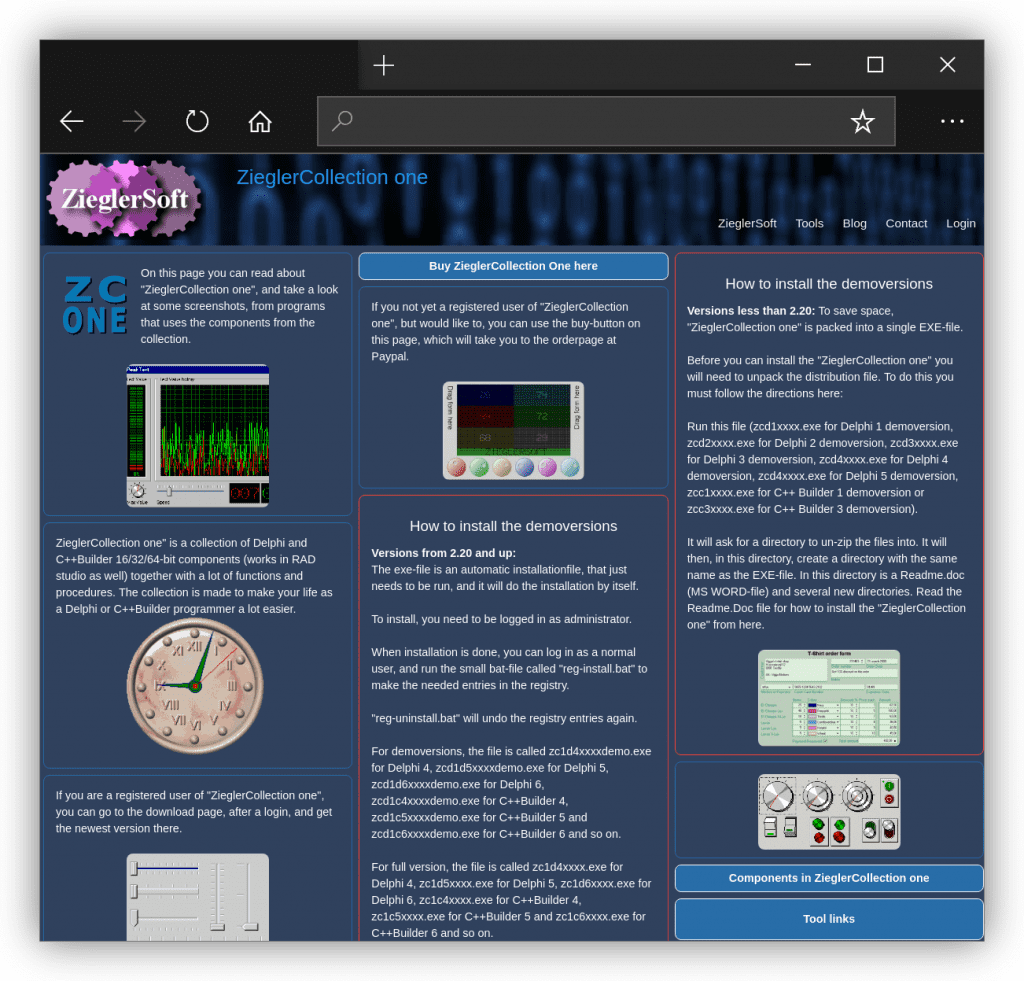
Task: Click the '"reg-uninstall.bat" will undo the registry entries again.' line
Action: coord(504,718)
